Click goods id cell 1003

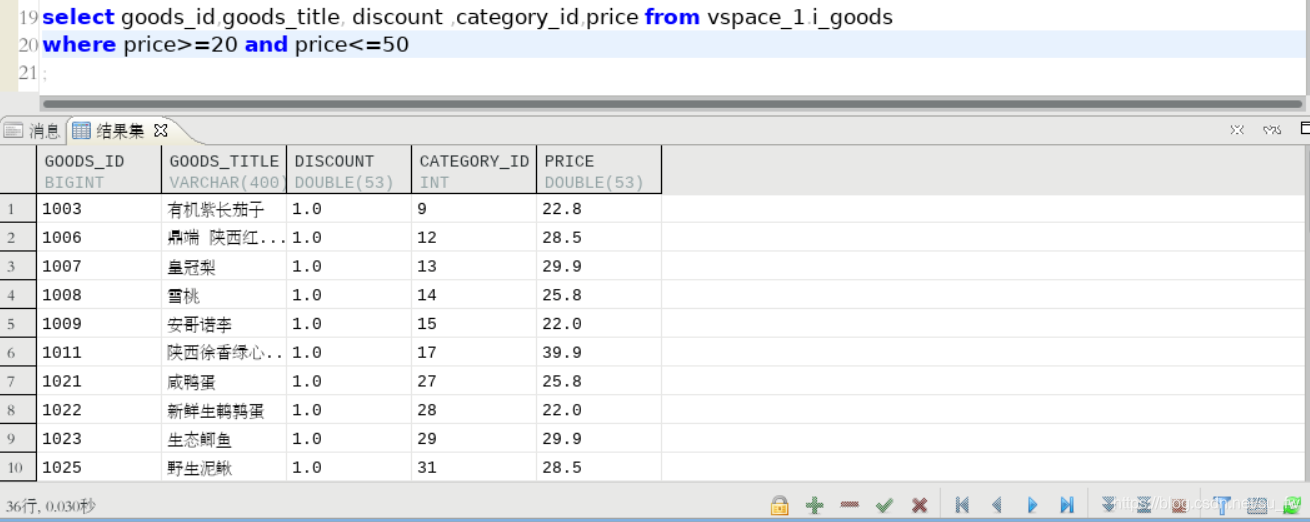(x=100, y=209)
